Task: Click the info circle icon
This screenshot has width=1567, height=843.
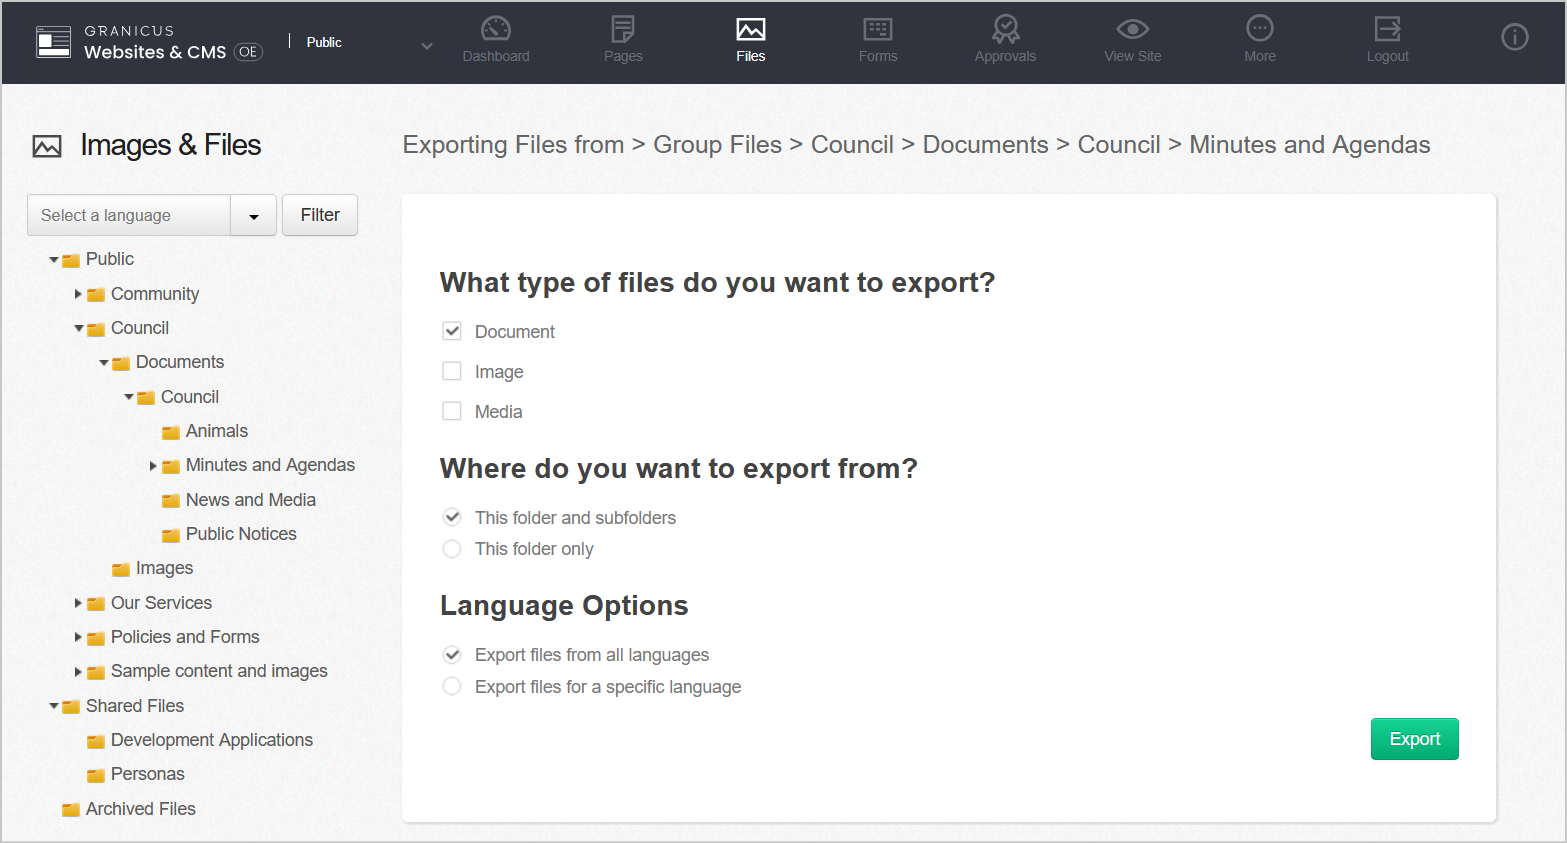Action: pyautogui.click(x=1515, y=37)
